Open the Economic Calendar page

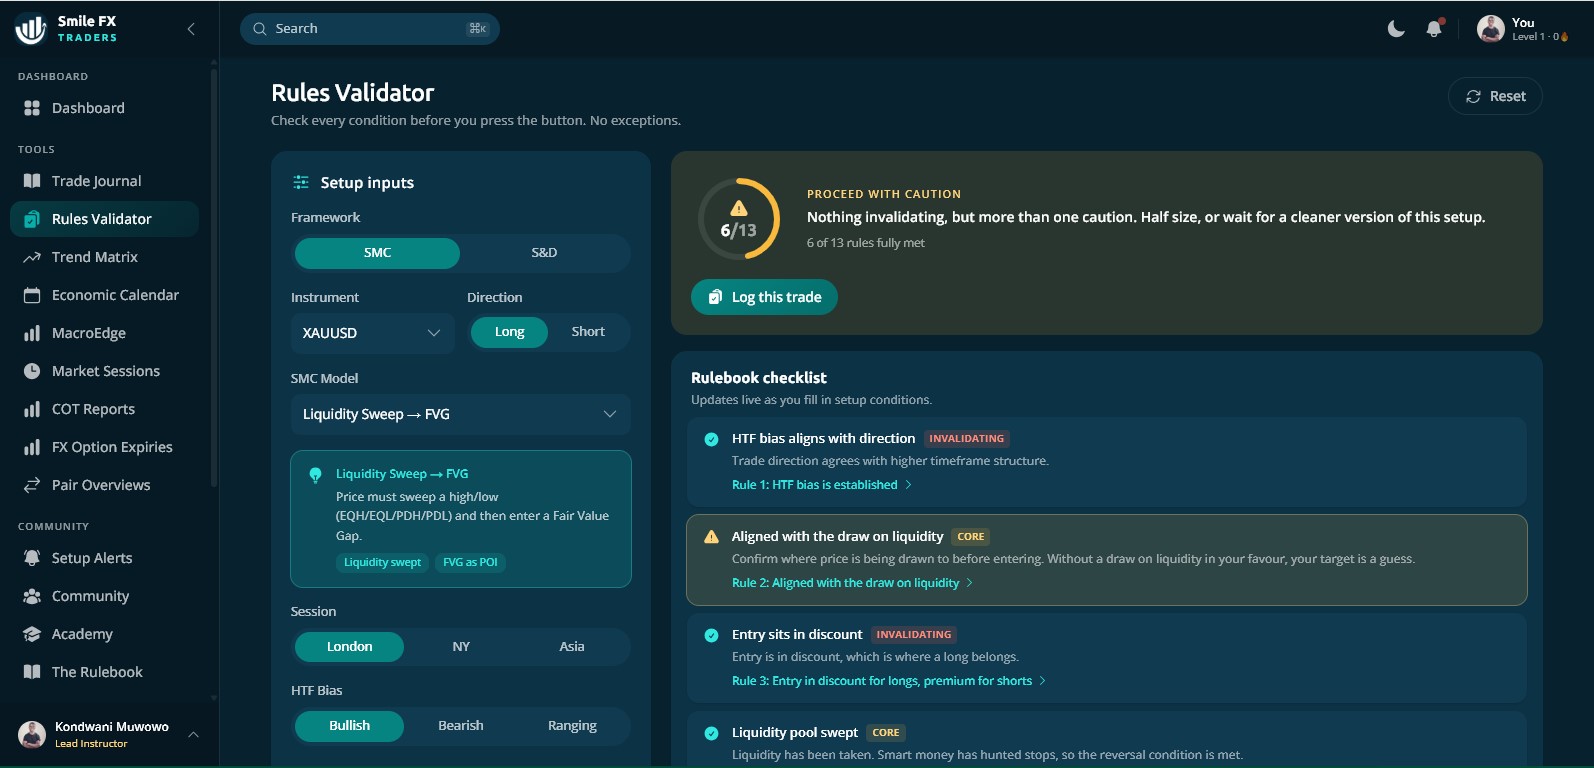click(105, 295)
